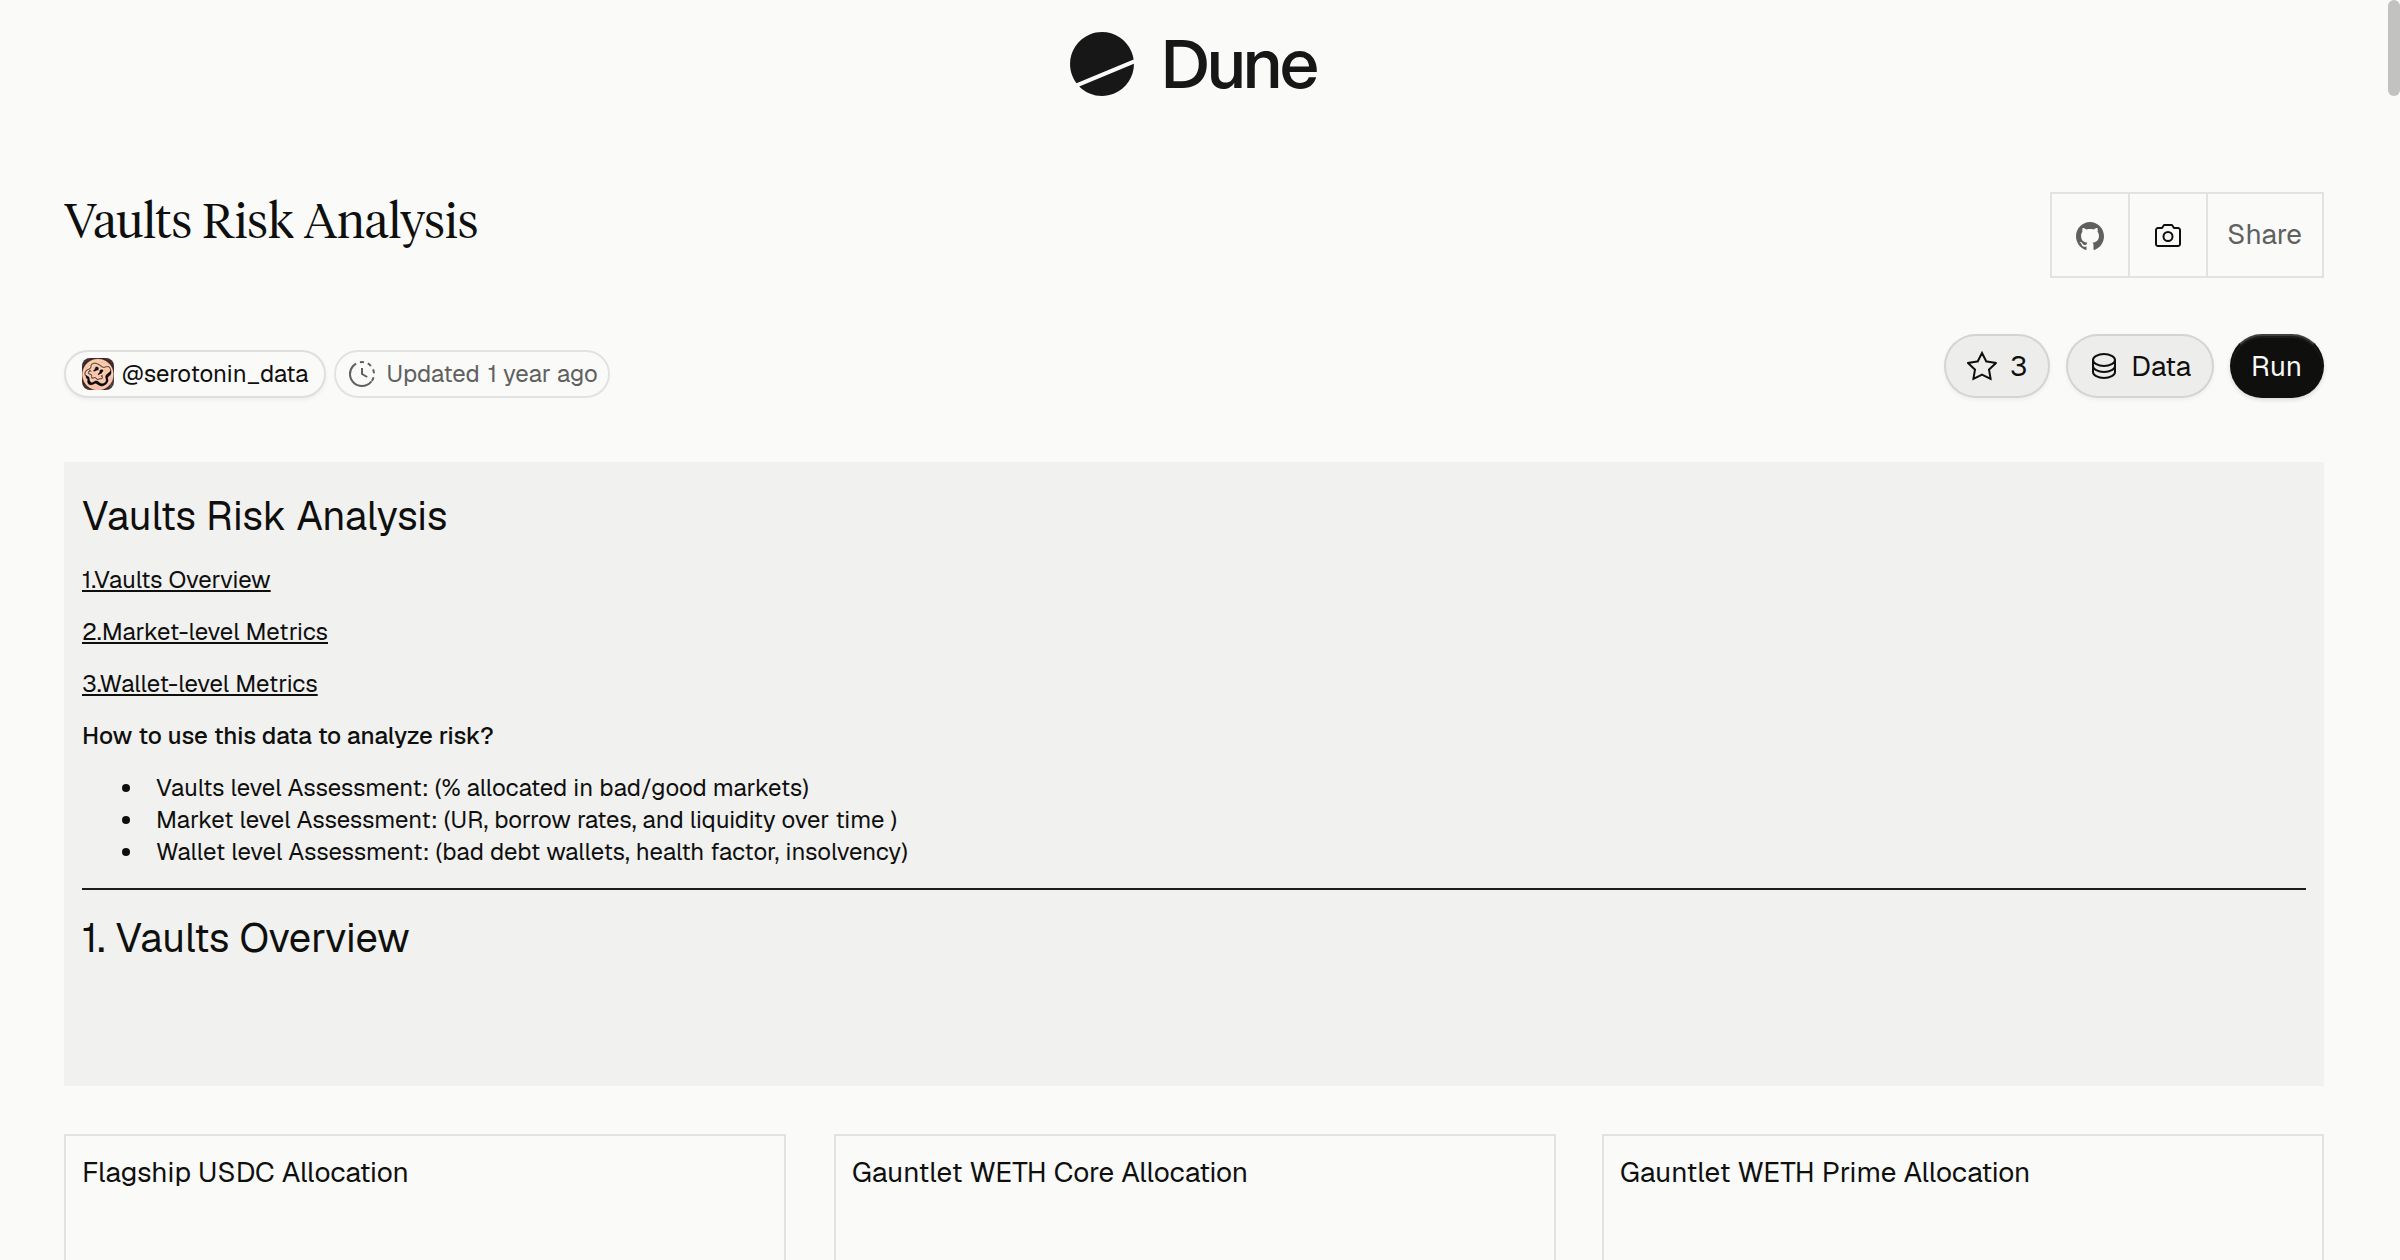Click the Updated 1 year ago badge
The width and height of the screenshot is (2400, 1260).
[472, 374]
